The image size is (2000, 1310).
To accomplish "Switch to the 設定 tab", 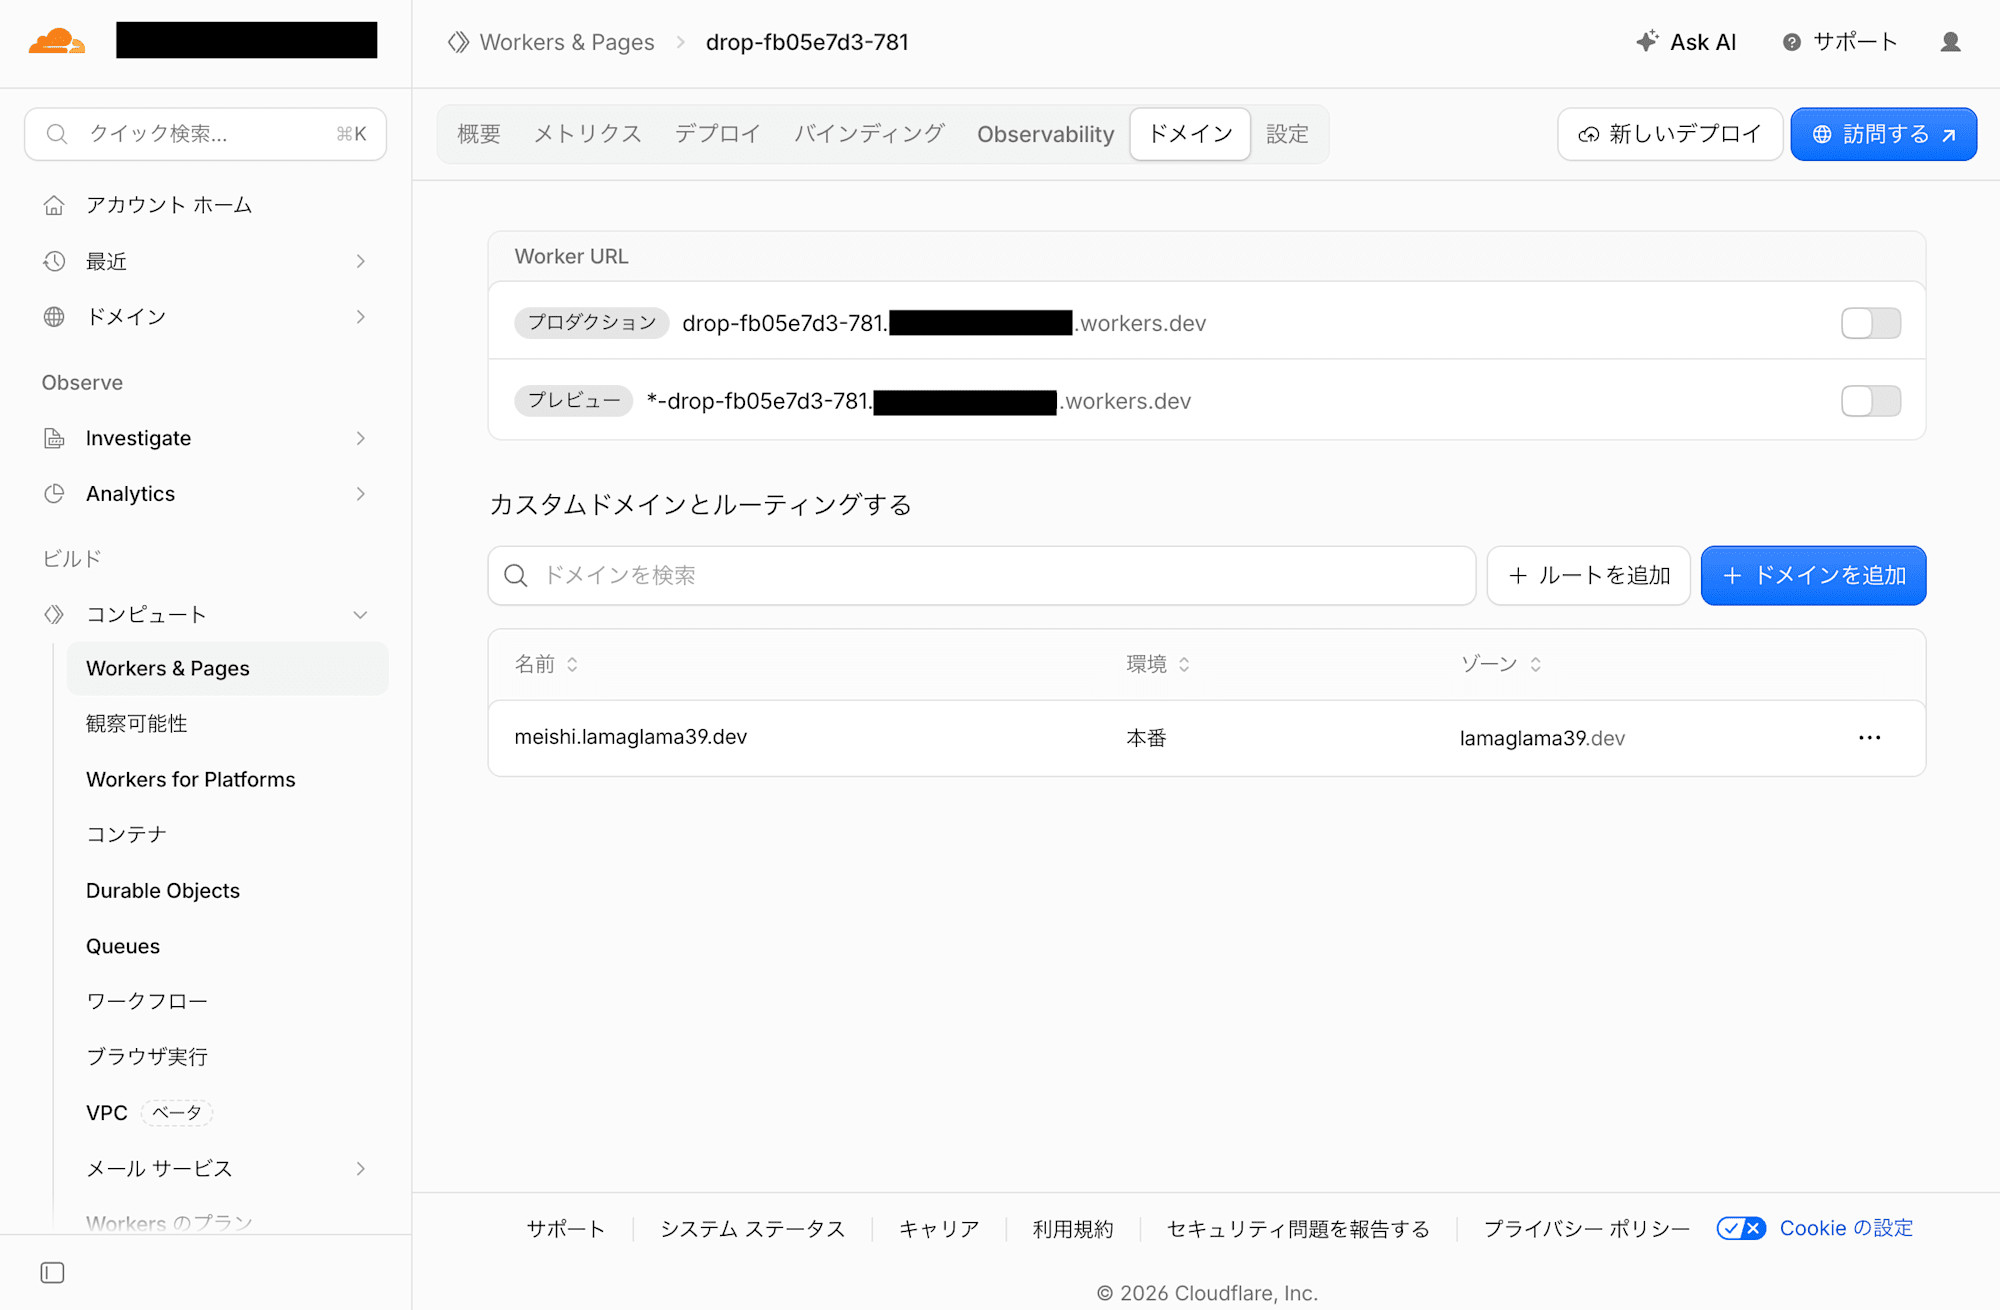I will pyautogui.click(x=1287, y=134).
